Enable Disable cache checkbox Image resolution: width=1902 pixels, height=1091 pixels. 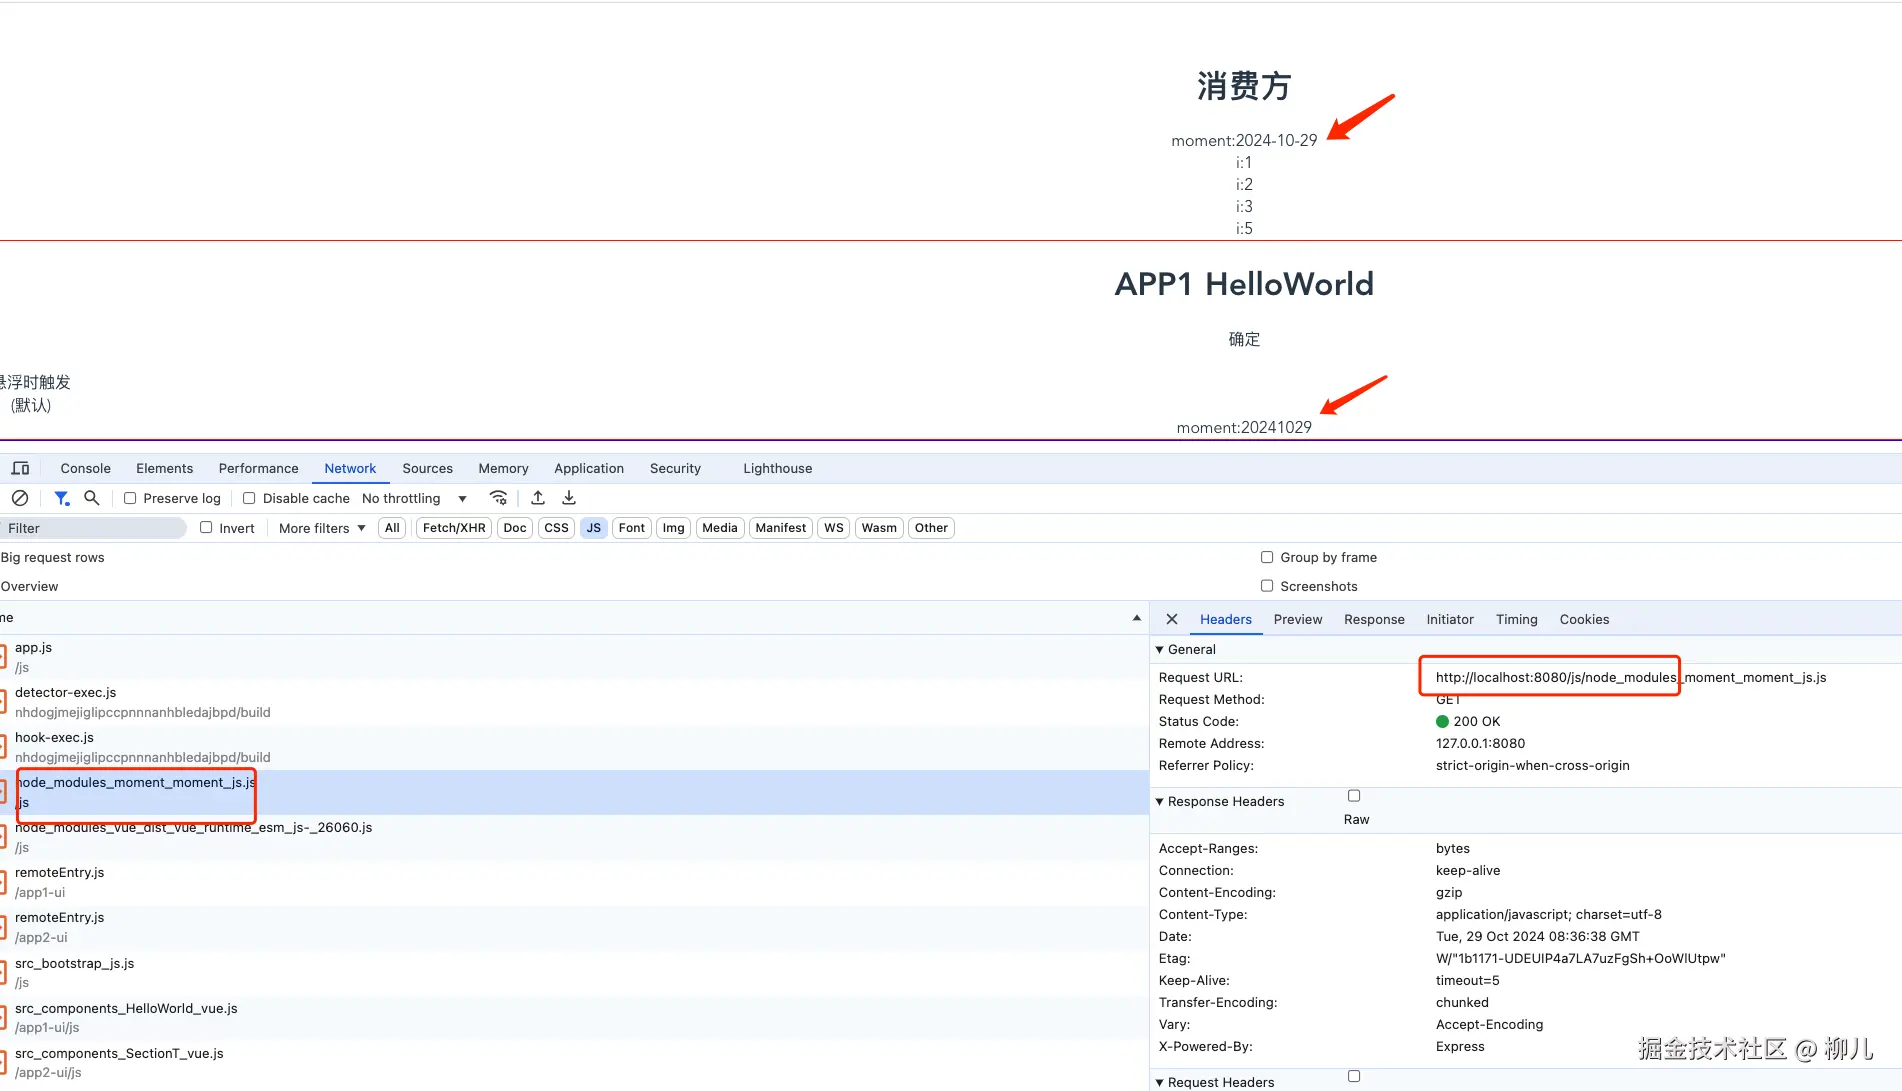[x=249, y=498]
